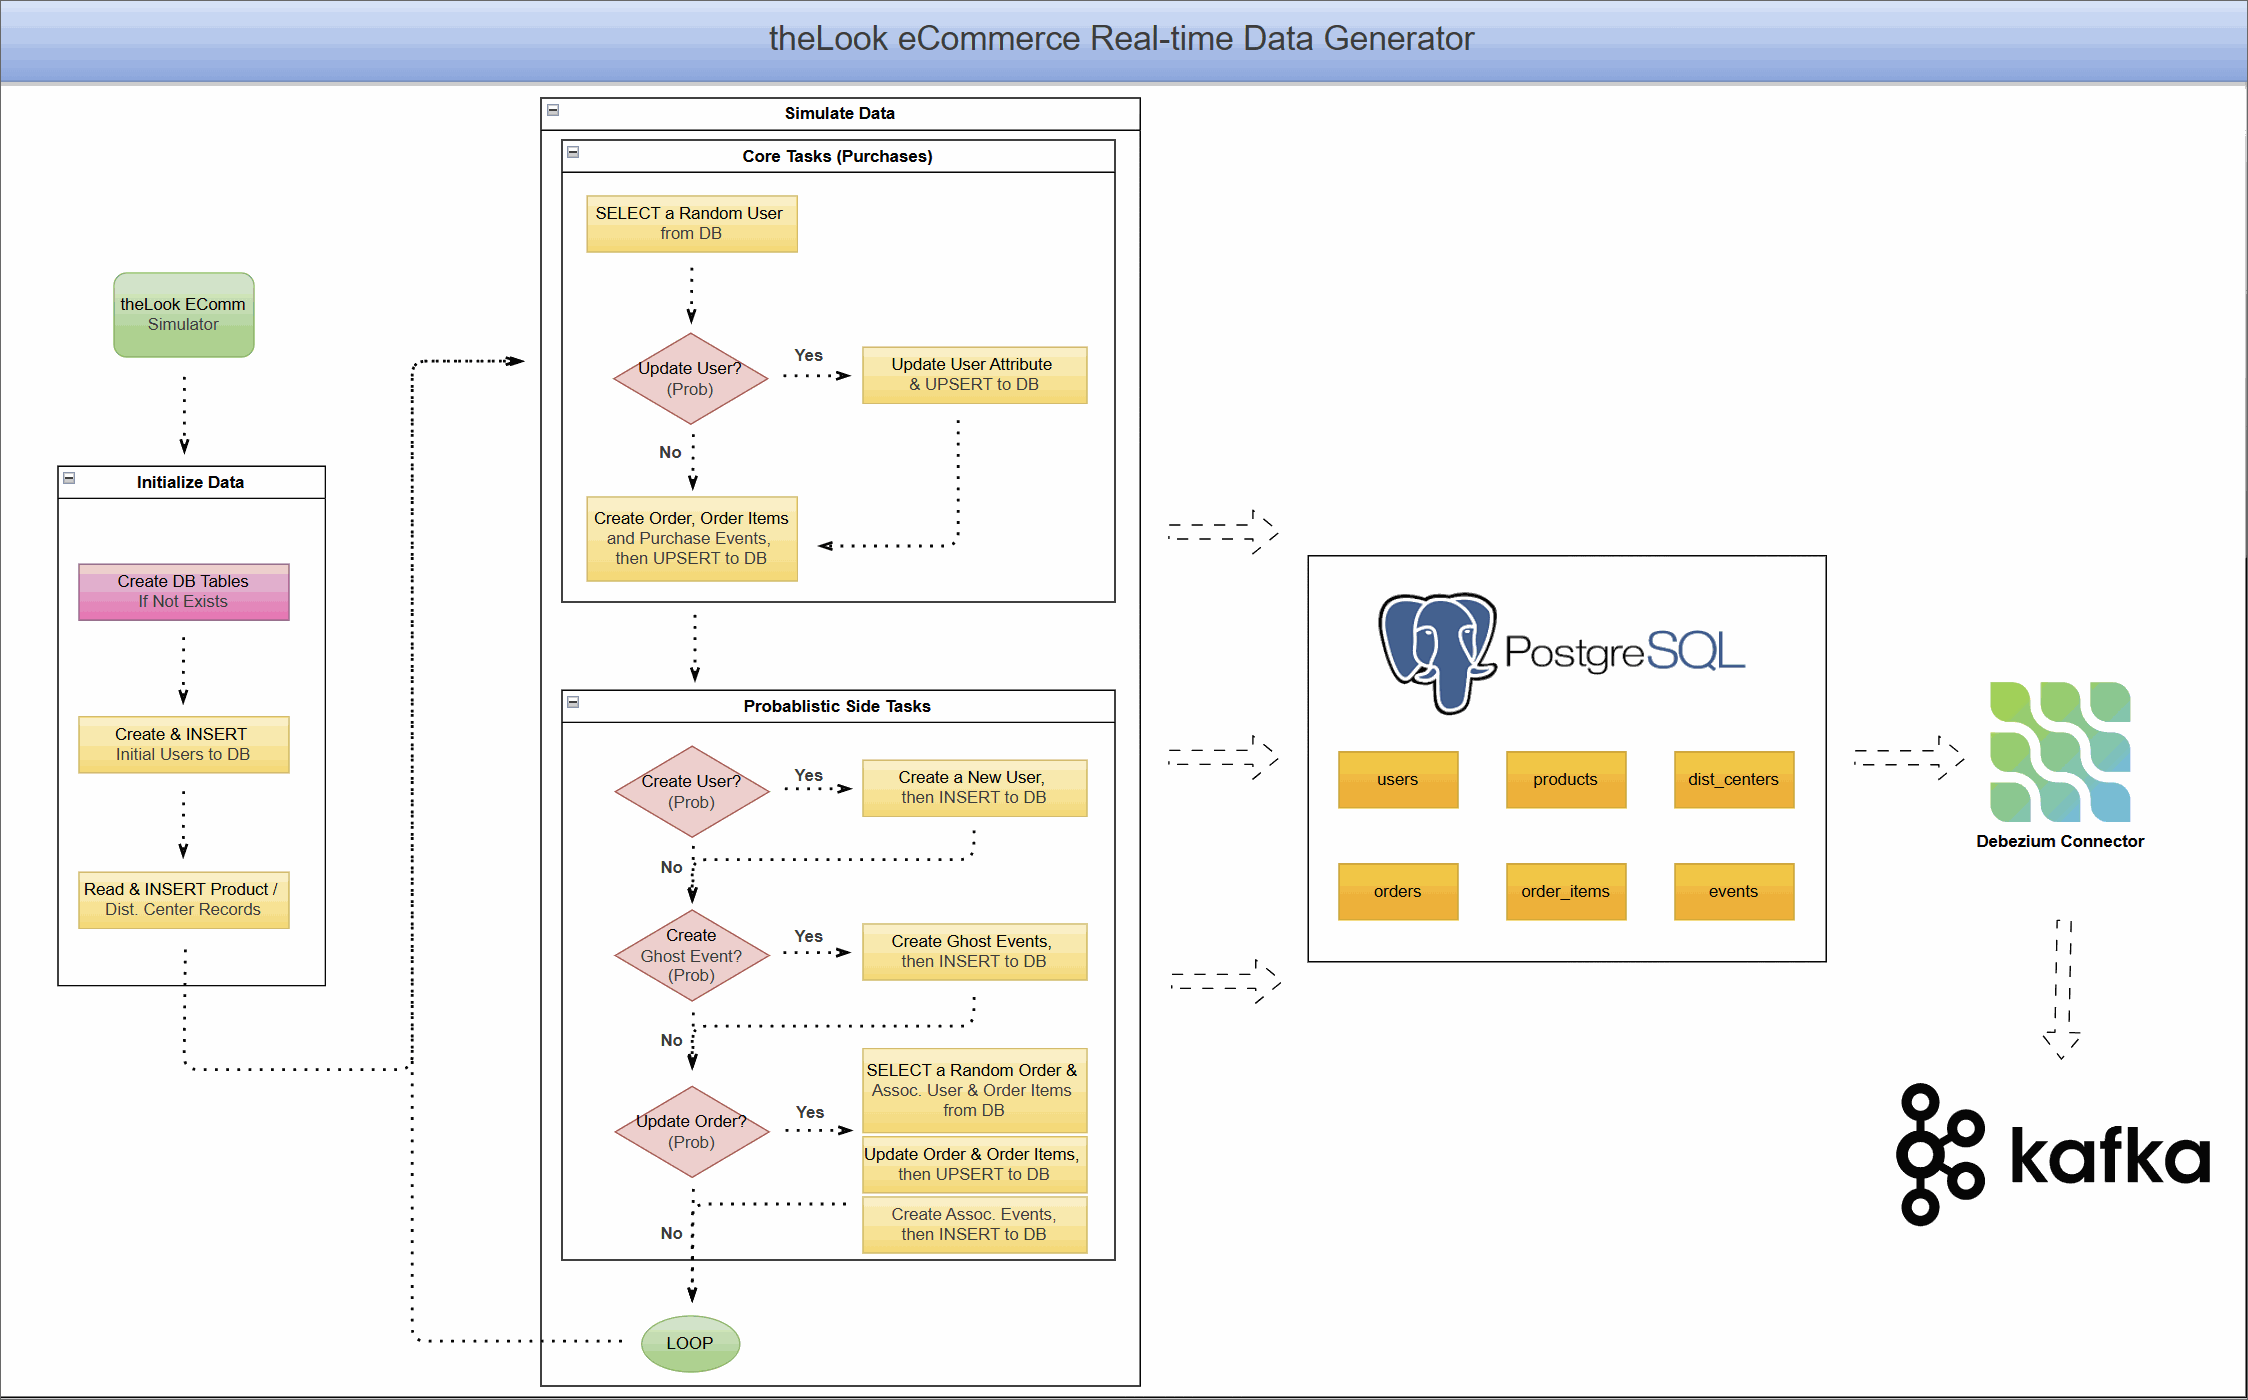Click the Update Order? decision diamond

tap(690, 1130)
